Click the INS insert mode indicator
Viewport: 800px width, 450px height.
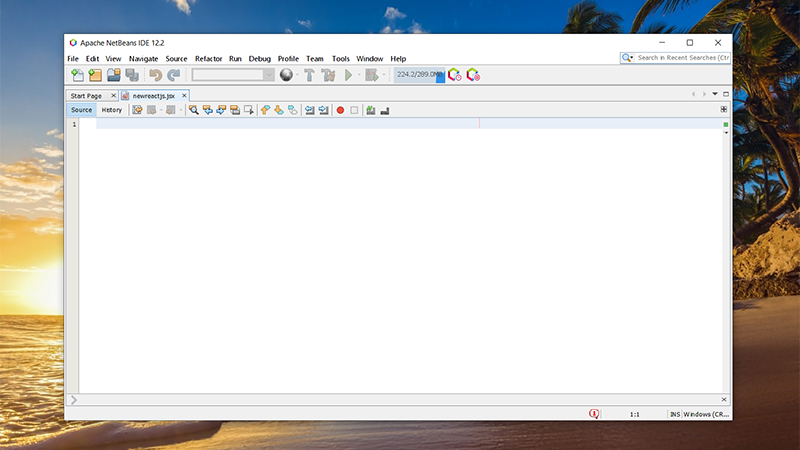(x=674, y=414)
